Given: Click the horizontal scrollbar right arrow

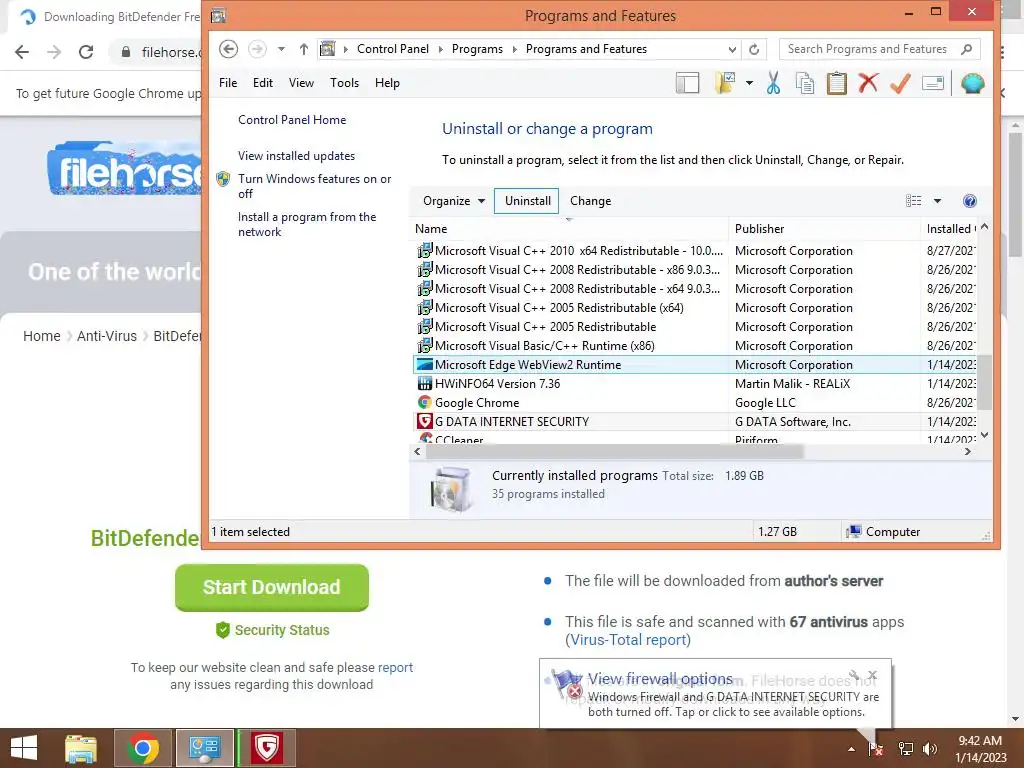Looking at the screenshot, I should (x=968, y=451).
